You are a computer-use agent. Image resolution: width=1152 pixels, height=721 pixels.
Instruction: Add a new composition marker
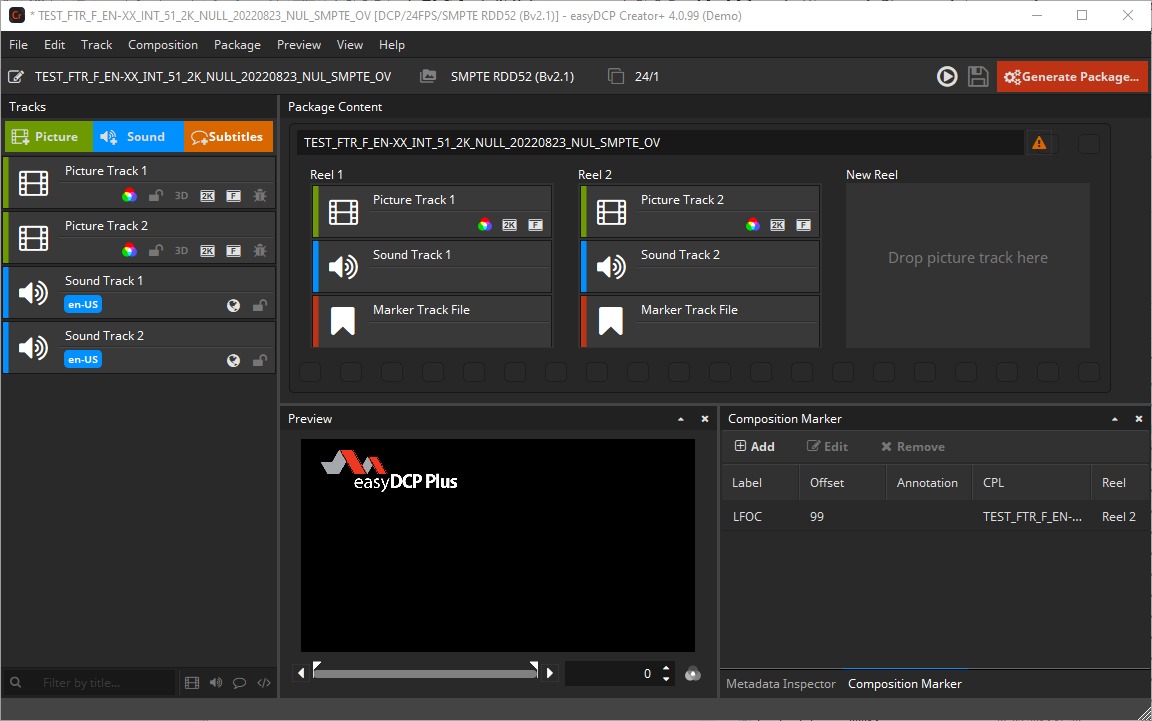[754, 447]
